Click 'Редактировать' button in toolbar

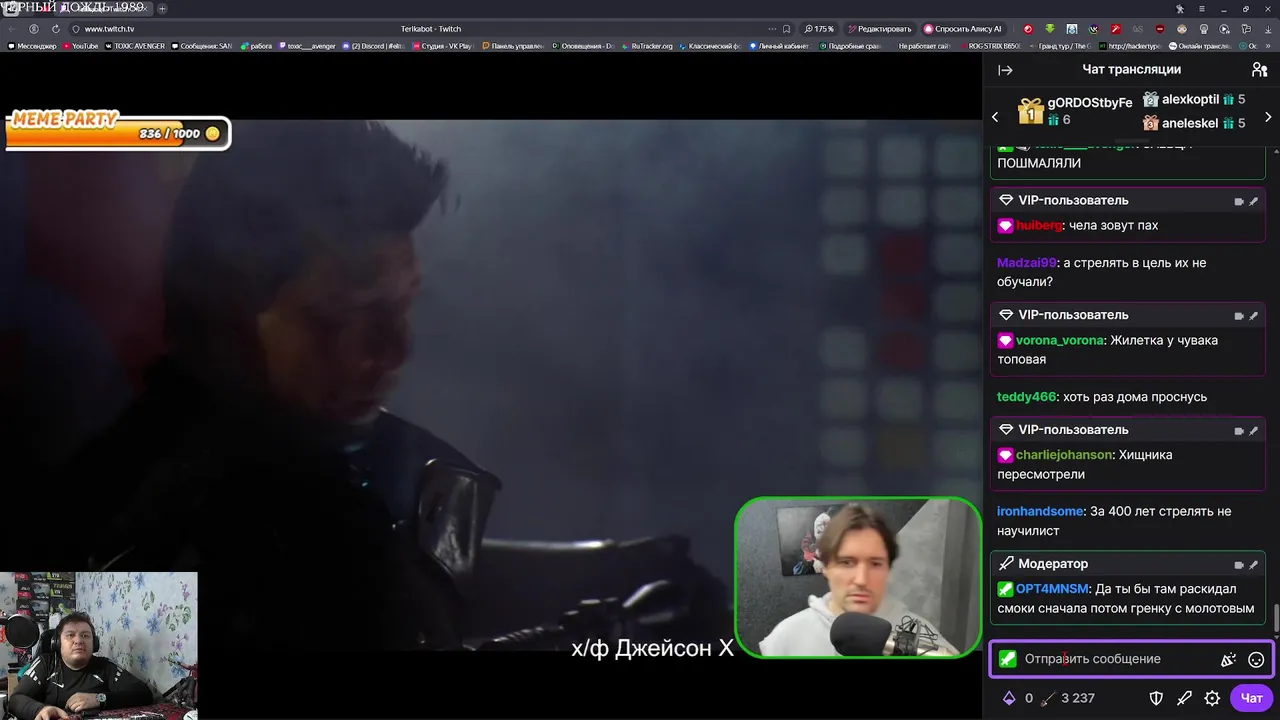[x=880, y=29]
